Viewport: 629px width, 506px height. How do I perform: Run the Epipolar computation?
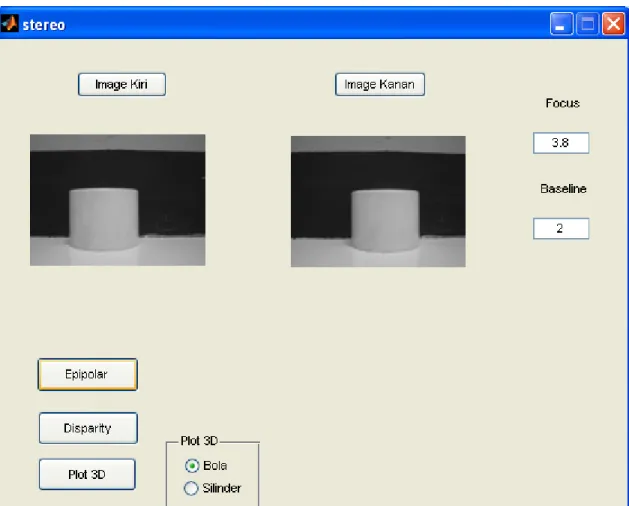[88, 374]
